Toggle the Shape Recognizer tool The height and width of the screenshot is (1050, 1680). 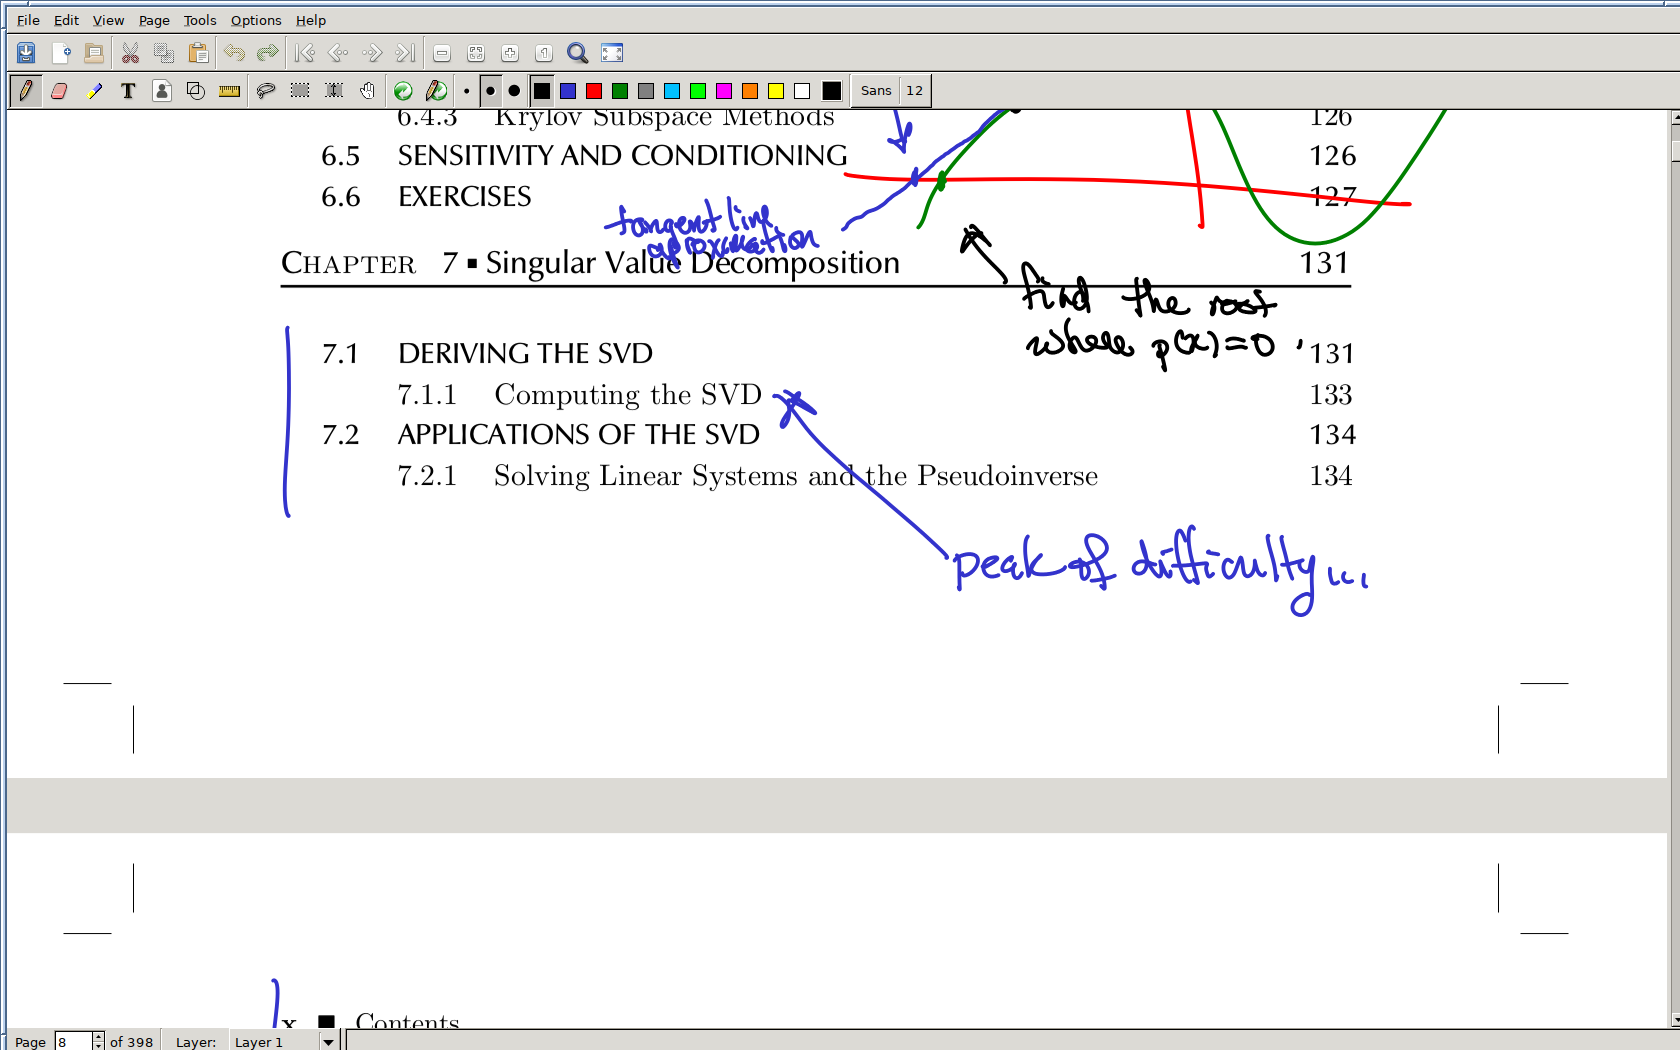196,91
